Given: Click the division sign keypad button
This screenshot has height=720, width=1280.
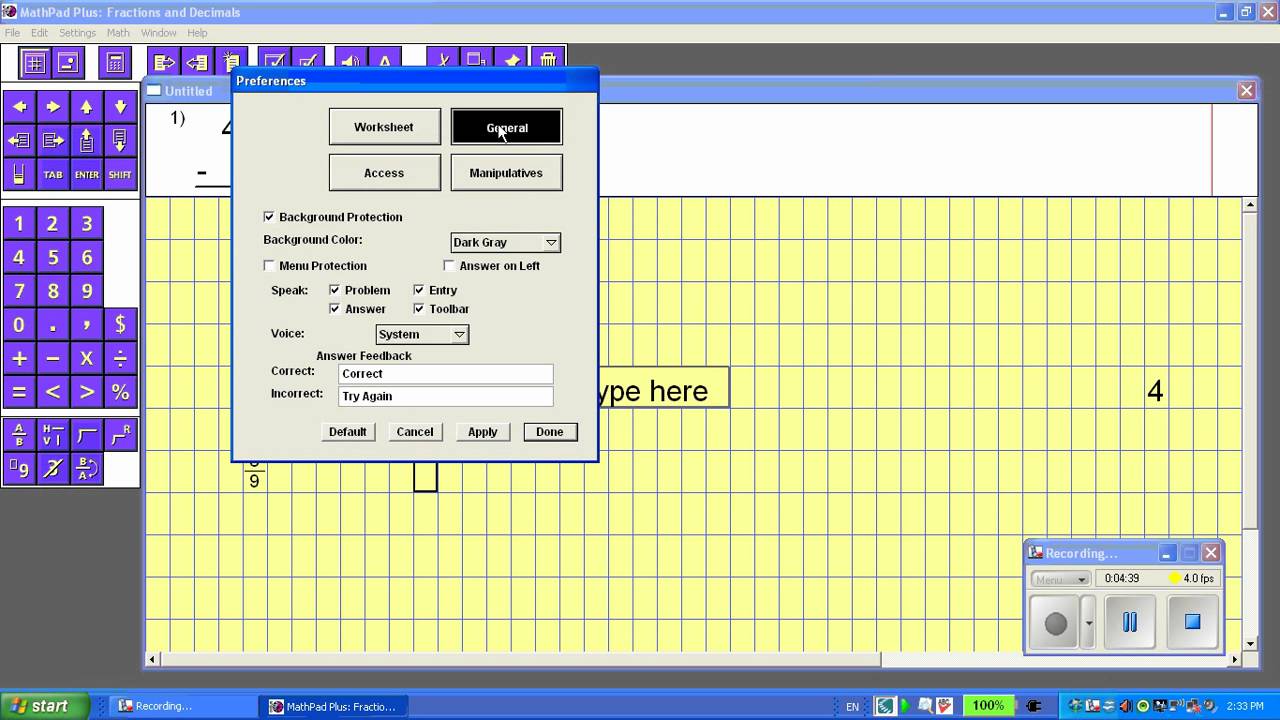Looking at the screenshot, I should click(x=120, y=359).
